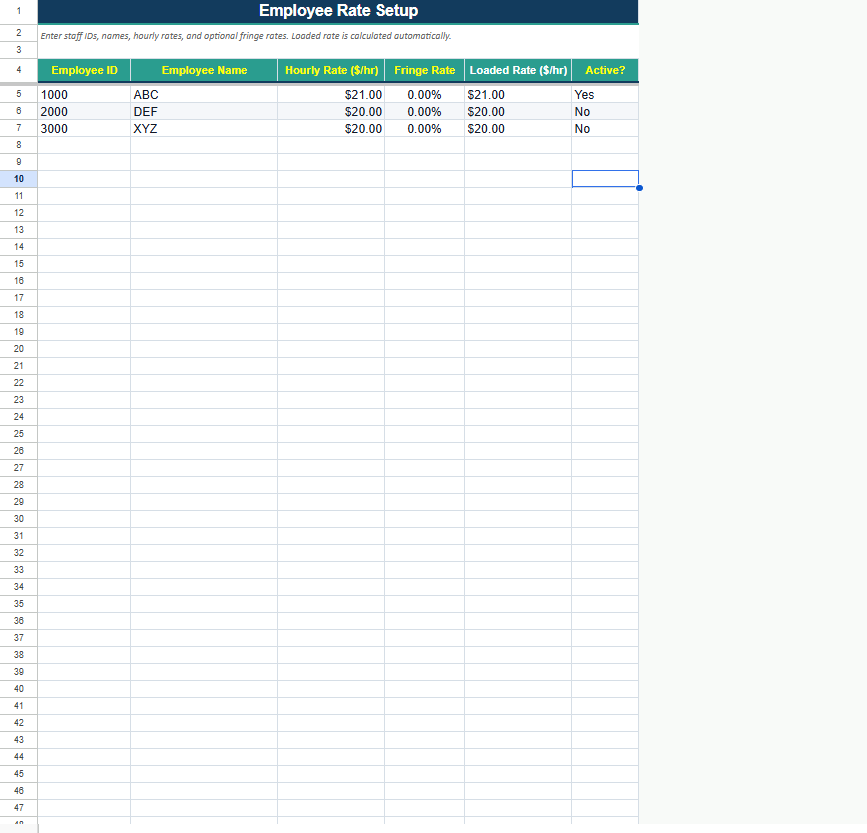Select row header 8

pyautogui.click(x=19, y=145)
